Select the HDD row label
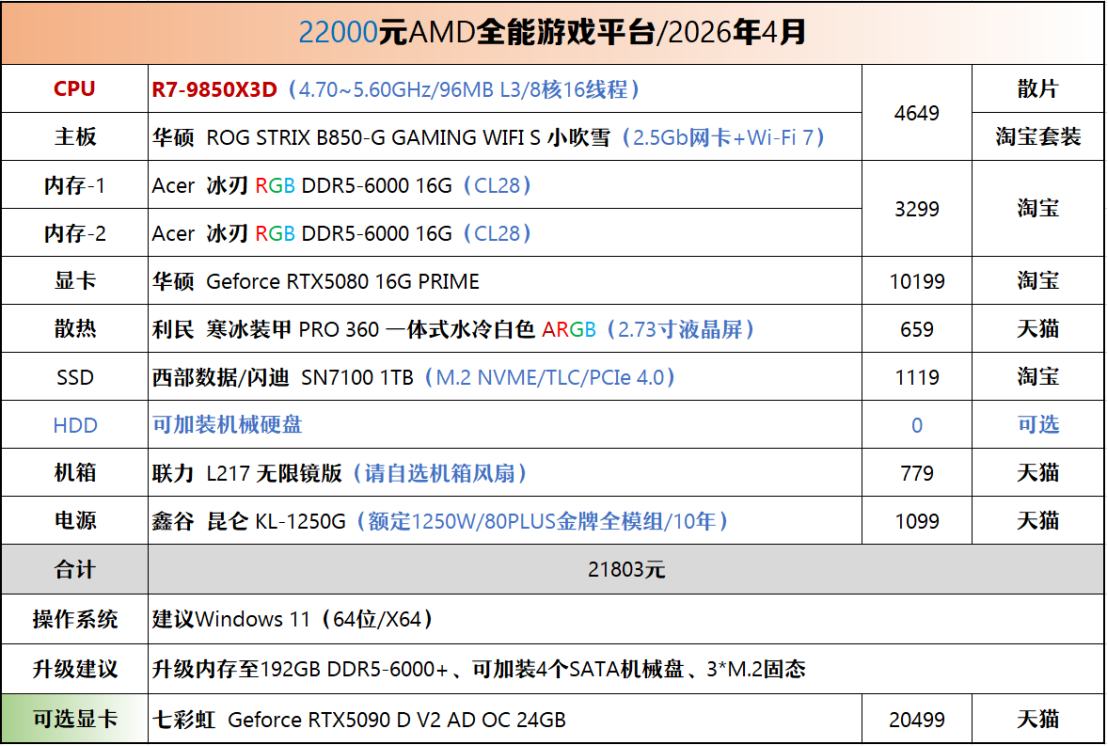 coord(74,425)
